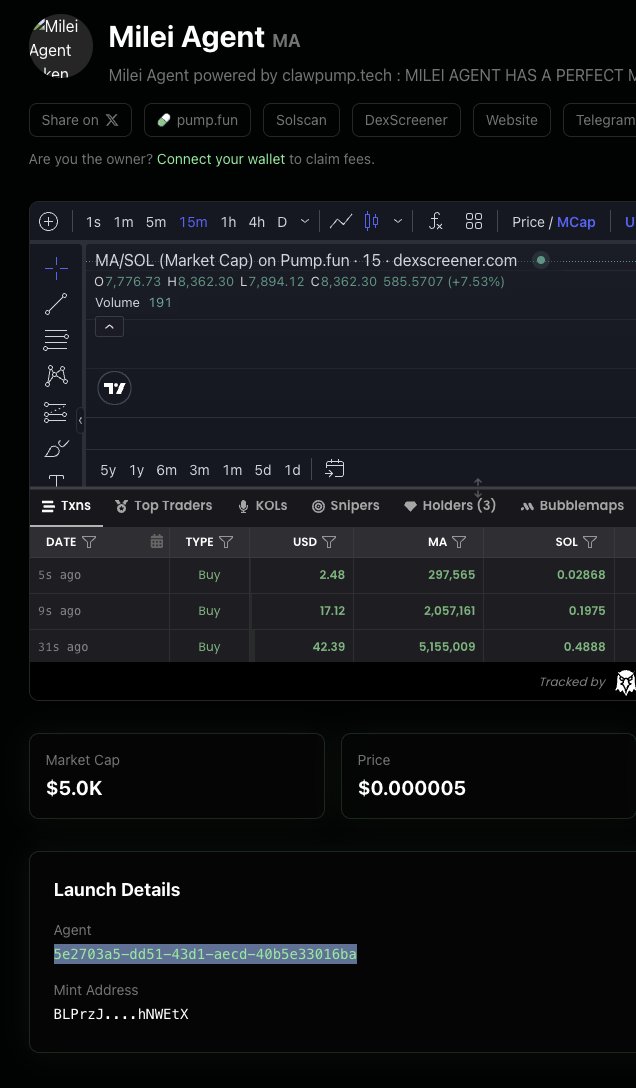This screenshot has width=636, height=1088.
Task: Filter the DATE column
Action: [89, 542]
